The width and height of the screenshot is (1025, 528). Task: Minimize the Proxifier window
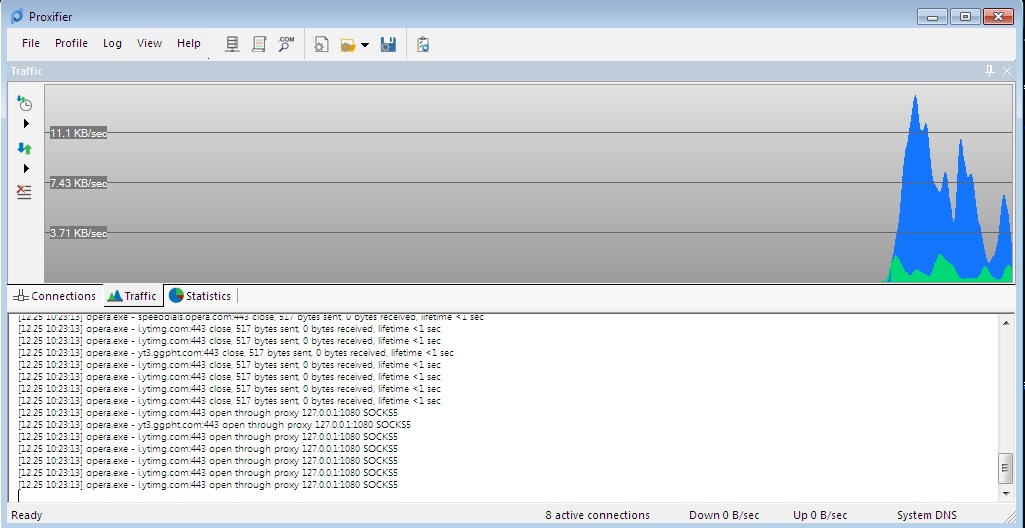pyautogui.click(x=932, y=17)
